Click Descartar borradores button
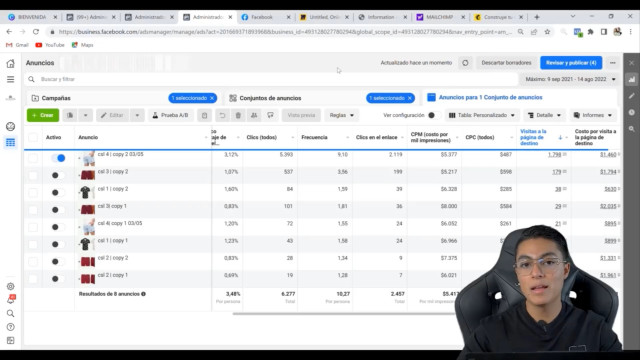 click(506, 63)
